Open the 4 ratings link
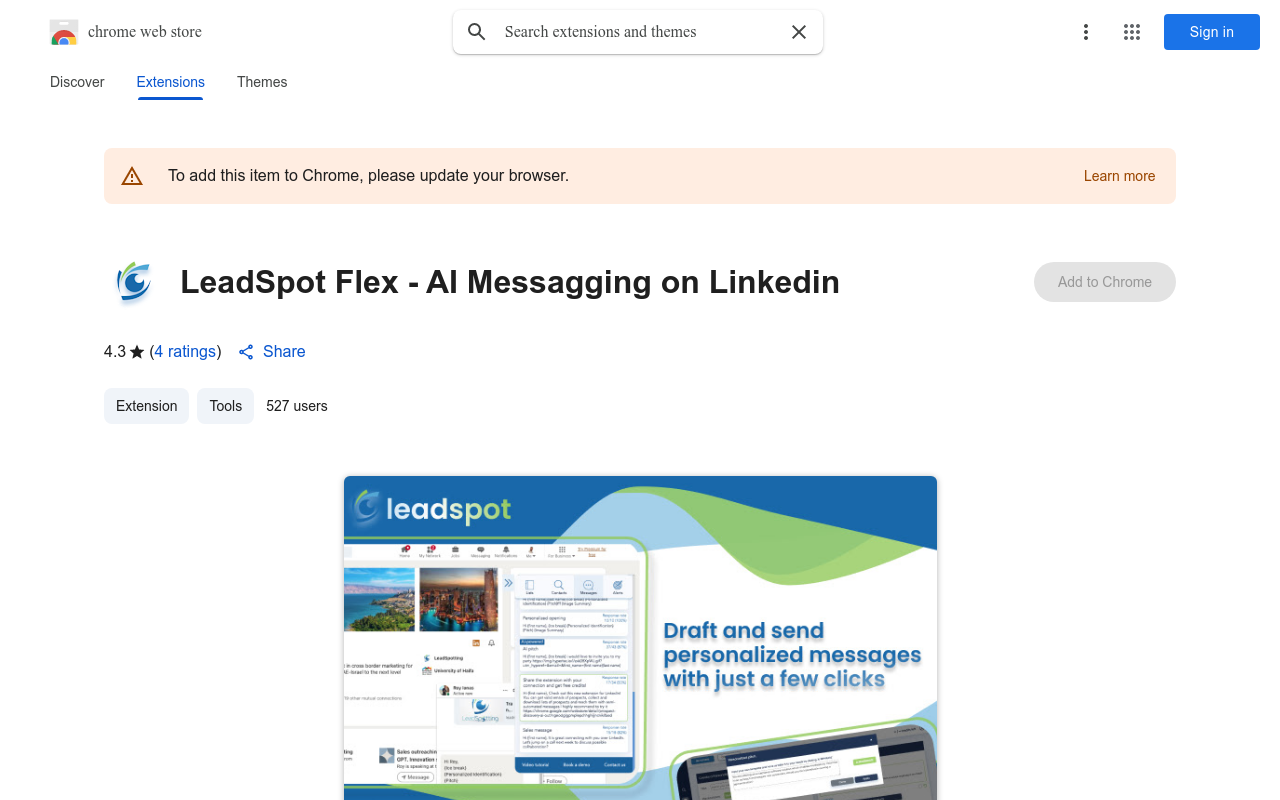 (x=186, y=351)
